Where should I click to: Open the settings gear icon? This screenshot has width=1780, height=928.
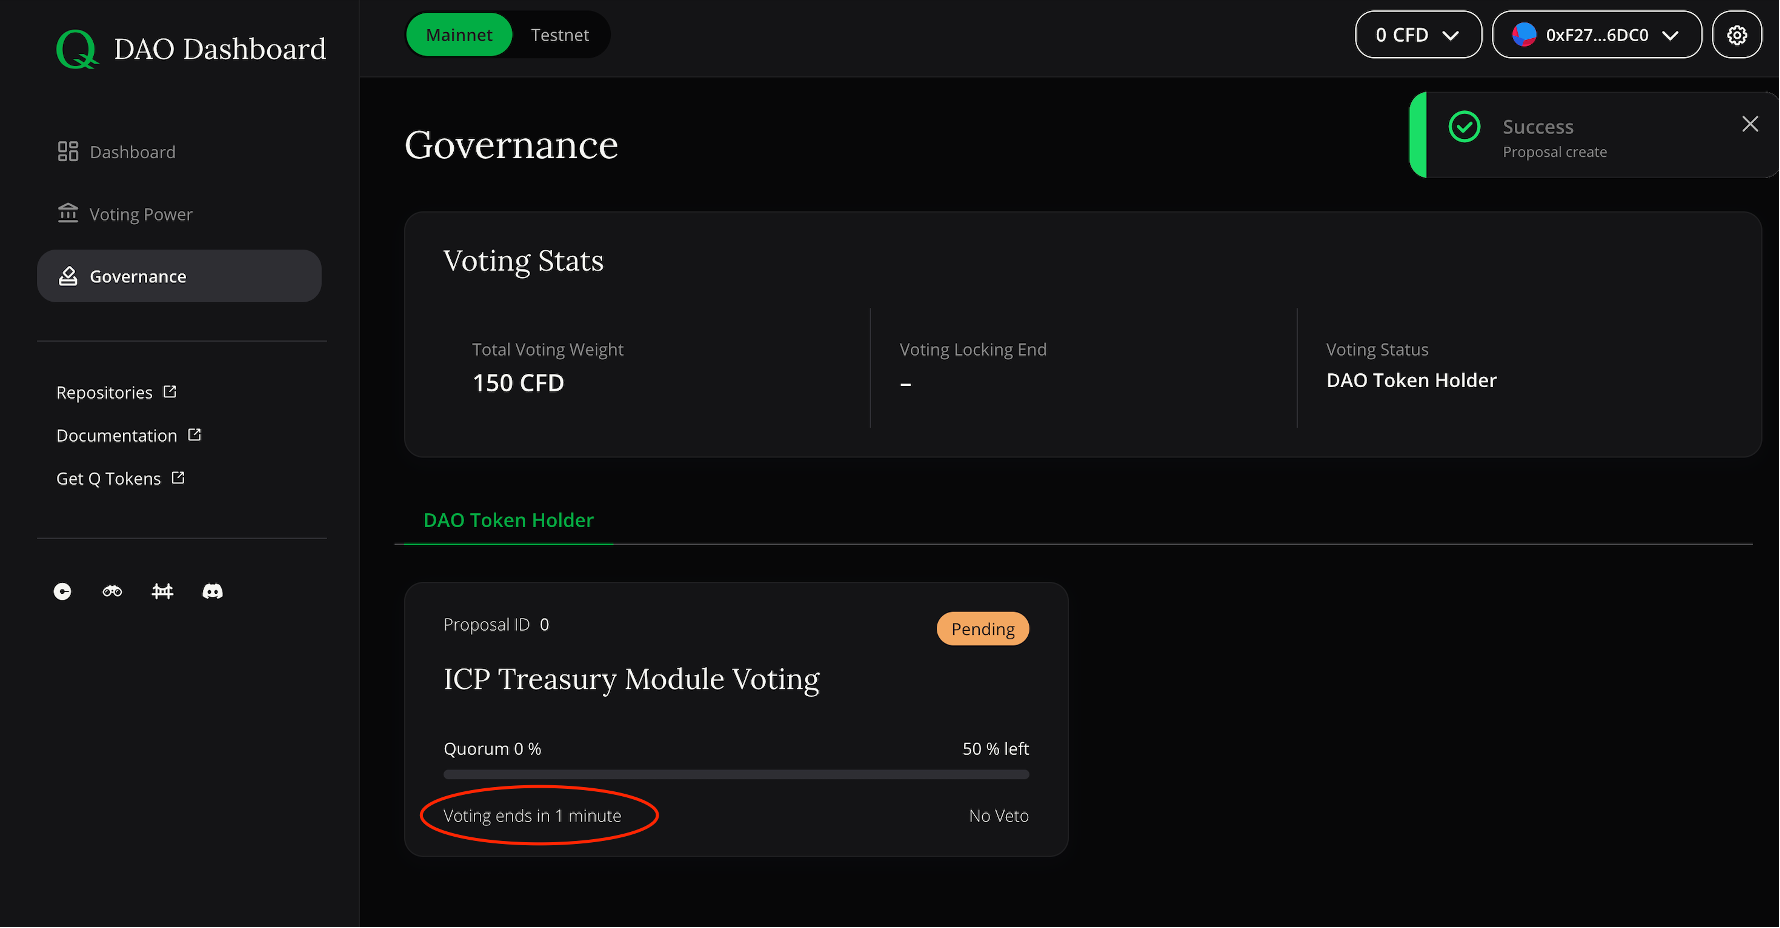coord(1737,35)
